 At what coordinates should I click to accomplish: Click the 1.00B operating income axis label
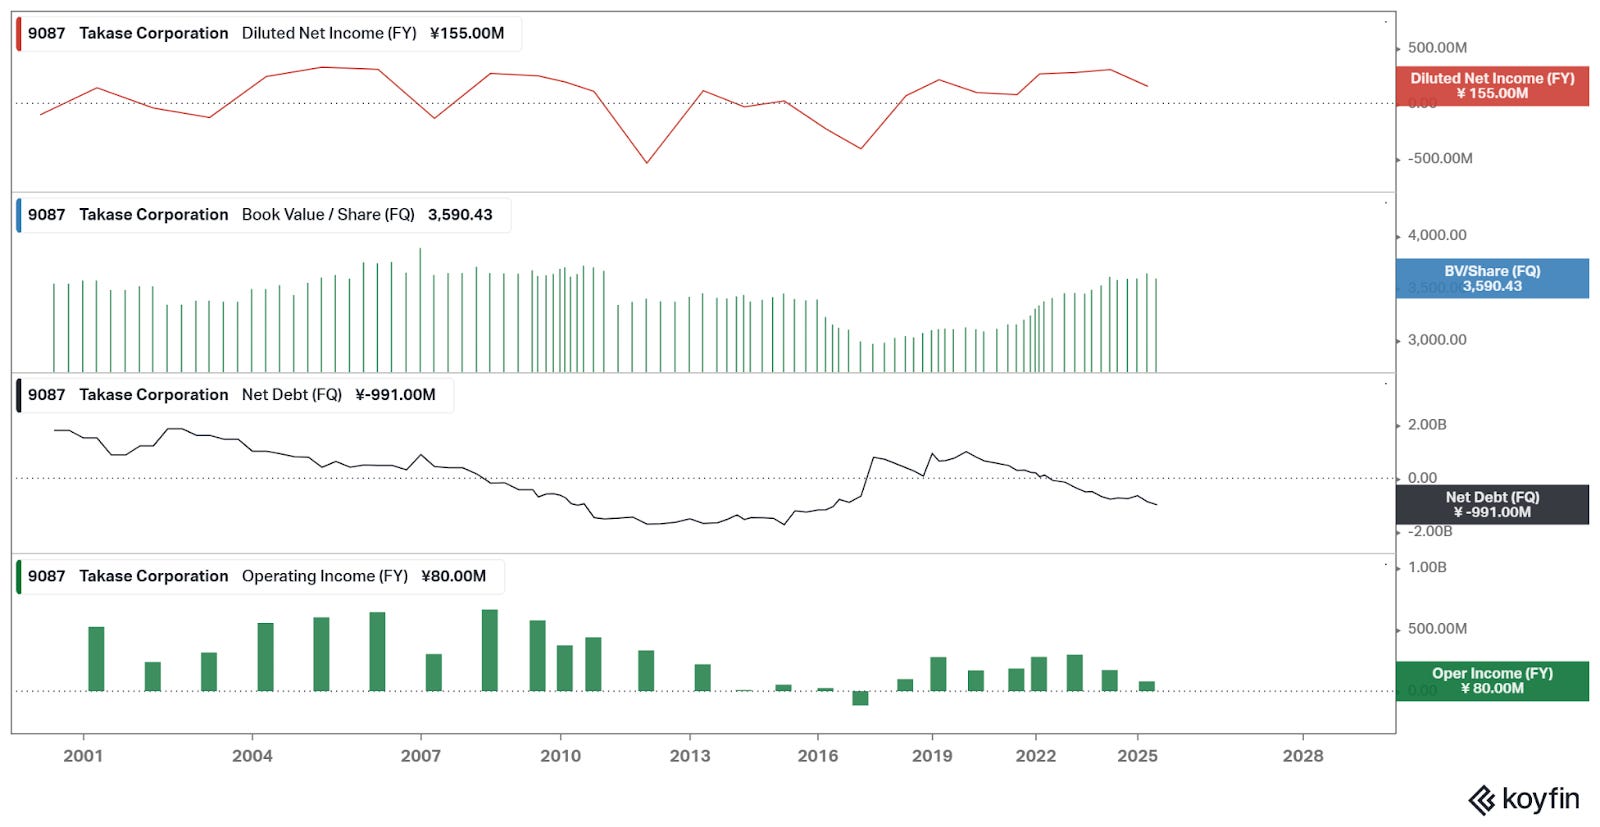pos(1427,567)
